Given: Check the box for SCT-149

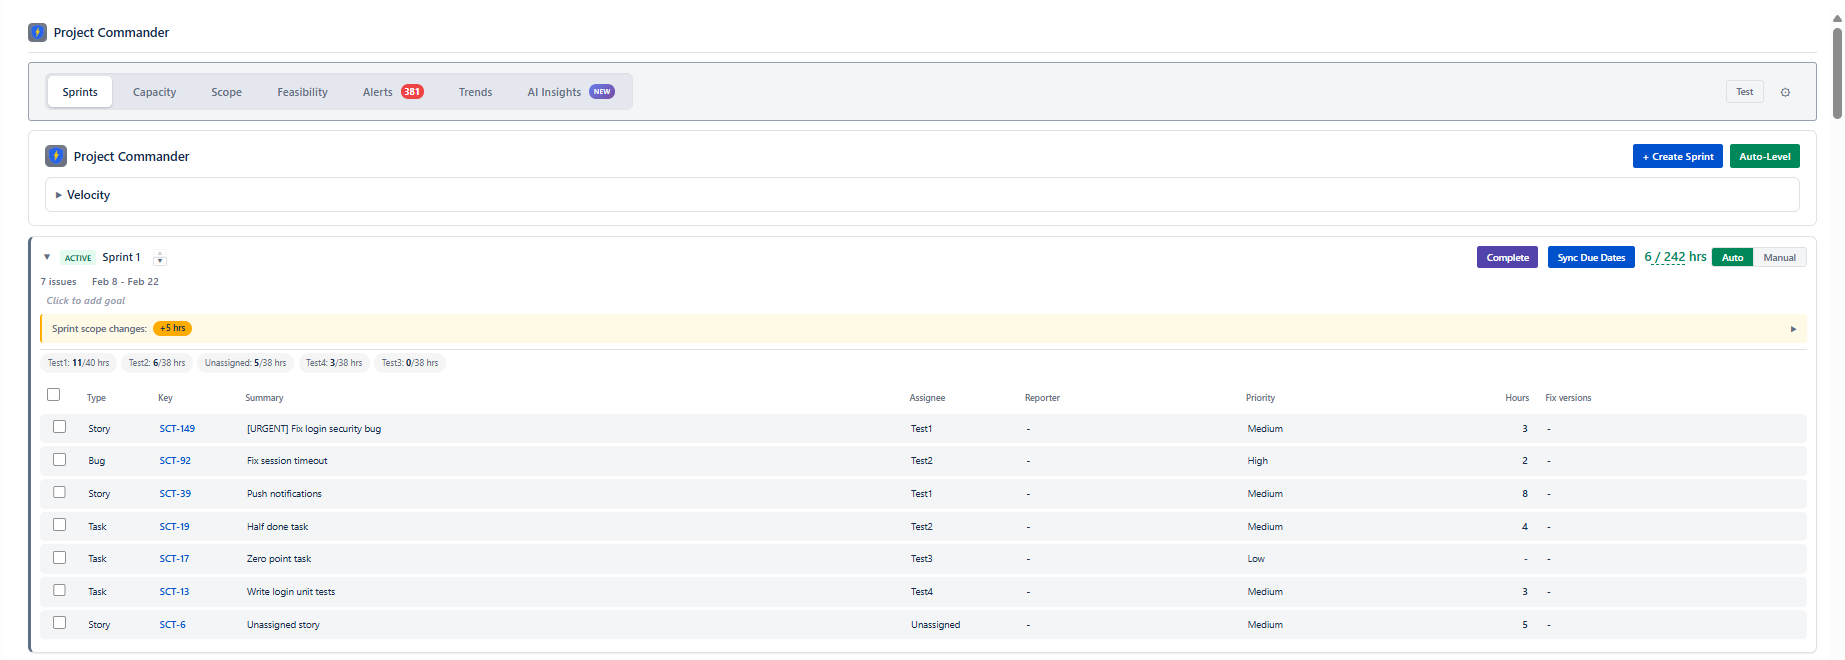Looking at the screenshot, I should pyautogui.click(x=60, y=427).
